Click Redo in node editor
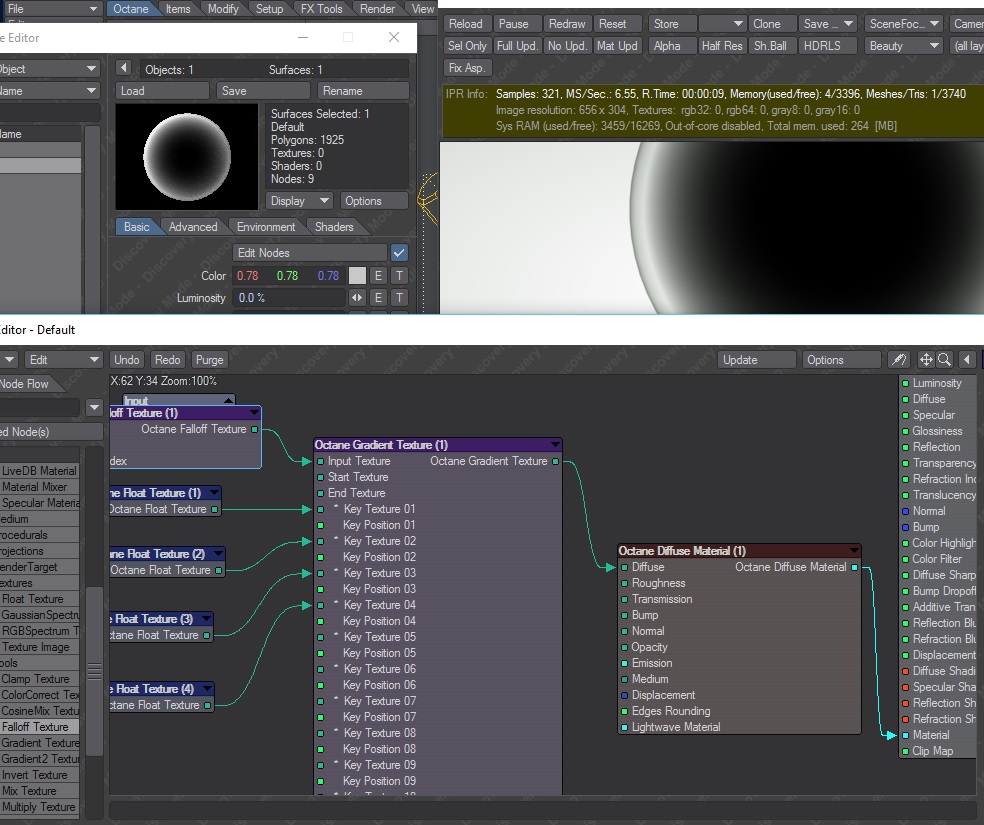This screenshot has height=825, width=984. pyautogui.click(x=168, y=360)
